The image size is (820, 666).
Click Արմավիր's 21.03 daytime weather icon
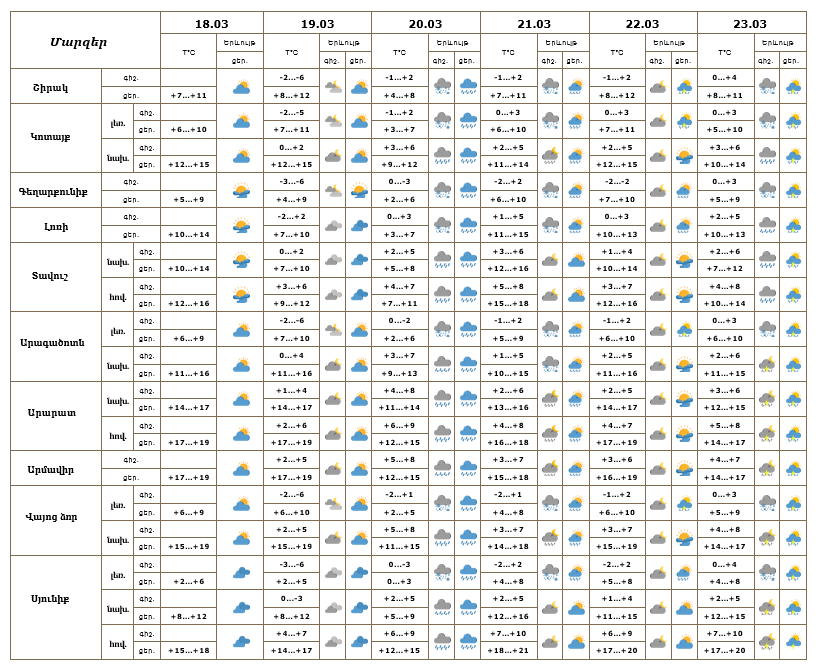(x=576, y=468)
